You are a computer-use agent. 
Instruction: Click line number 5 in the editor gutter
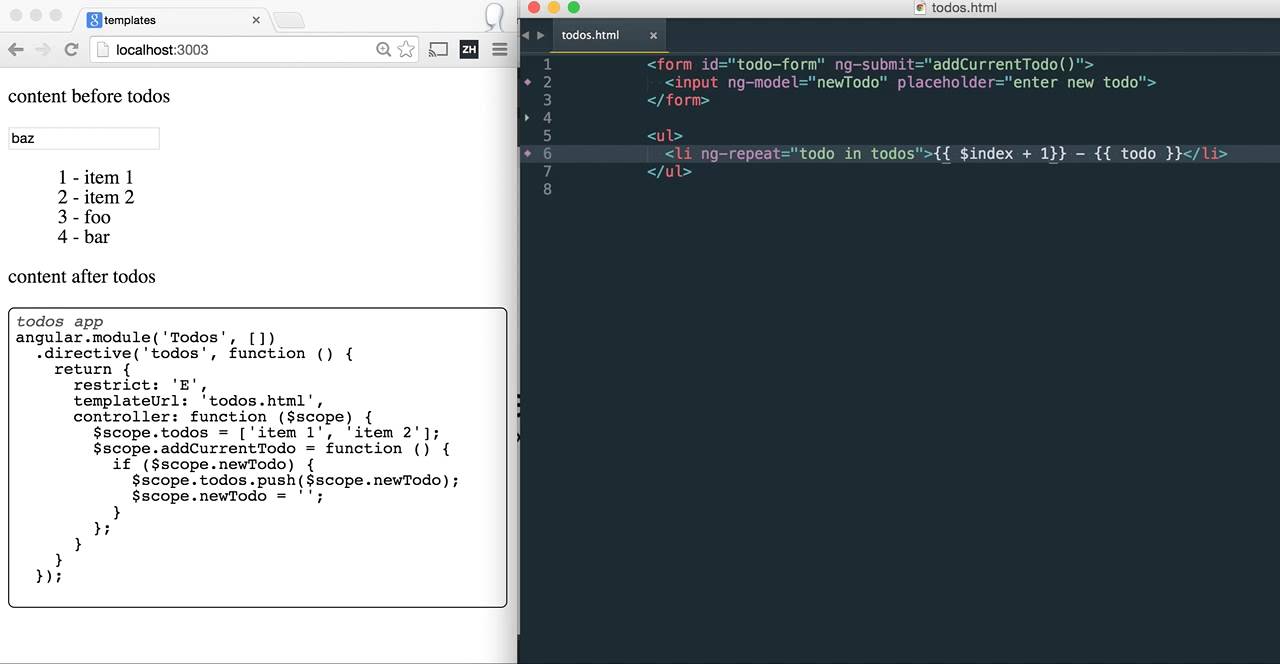[x=547, y=135]
